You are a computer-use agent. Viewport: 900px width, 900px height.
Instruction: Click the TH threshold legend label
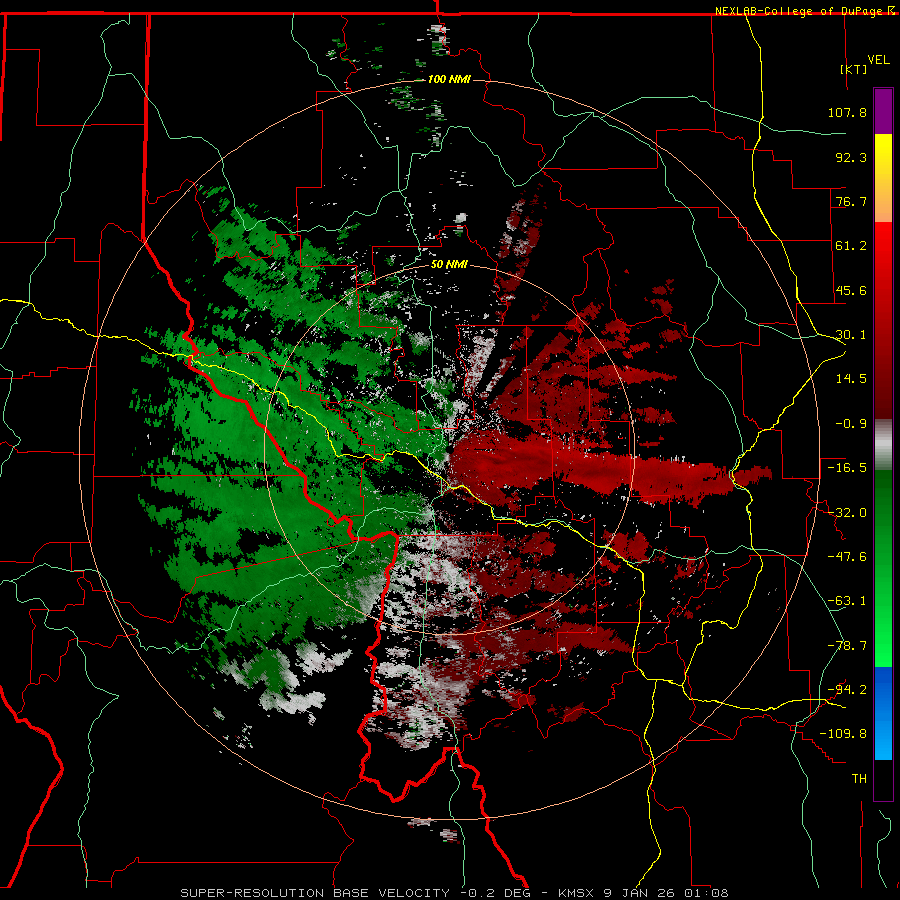859,779
